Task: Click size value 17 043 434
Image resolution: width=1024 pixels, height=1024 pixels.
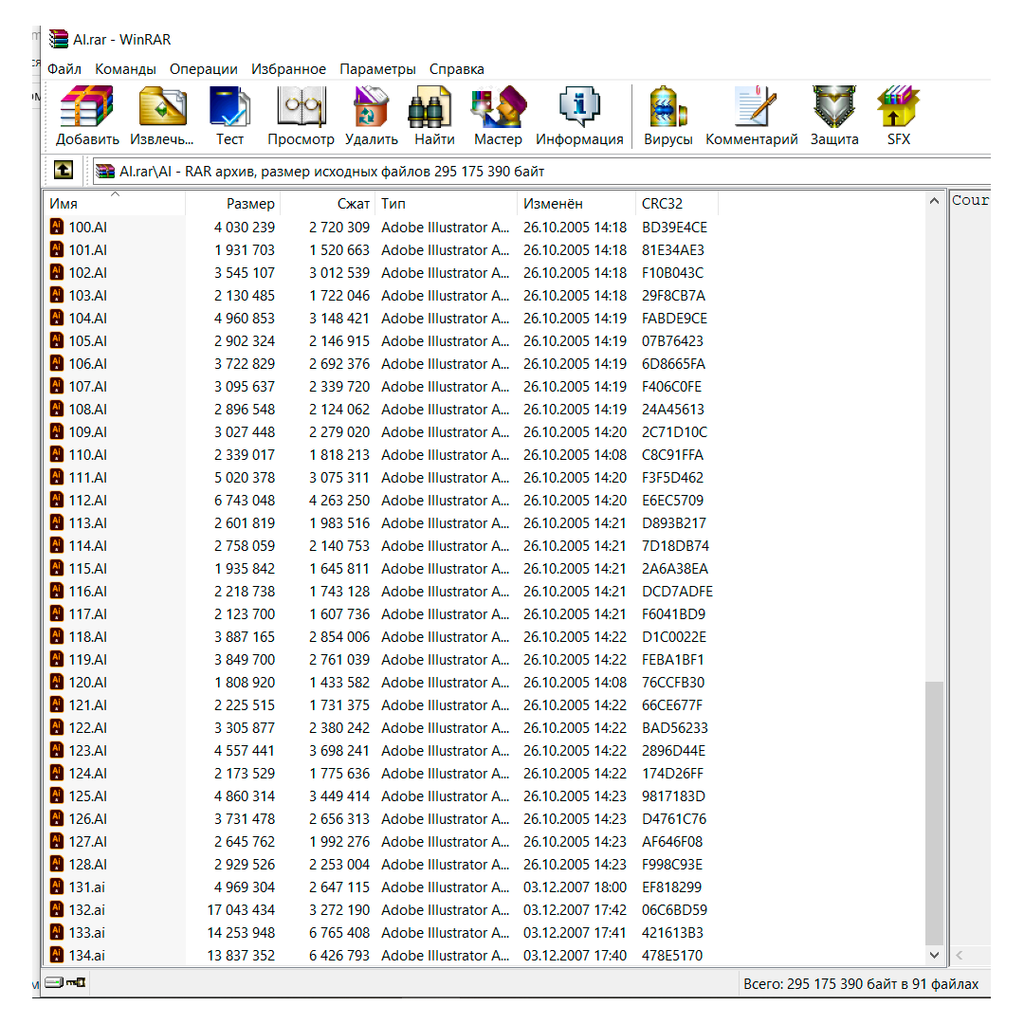Action: [x=241, y=910]
